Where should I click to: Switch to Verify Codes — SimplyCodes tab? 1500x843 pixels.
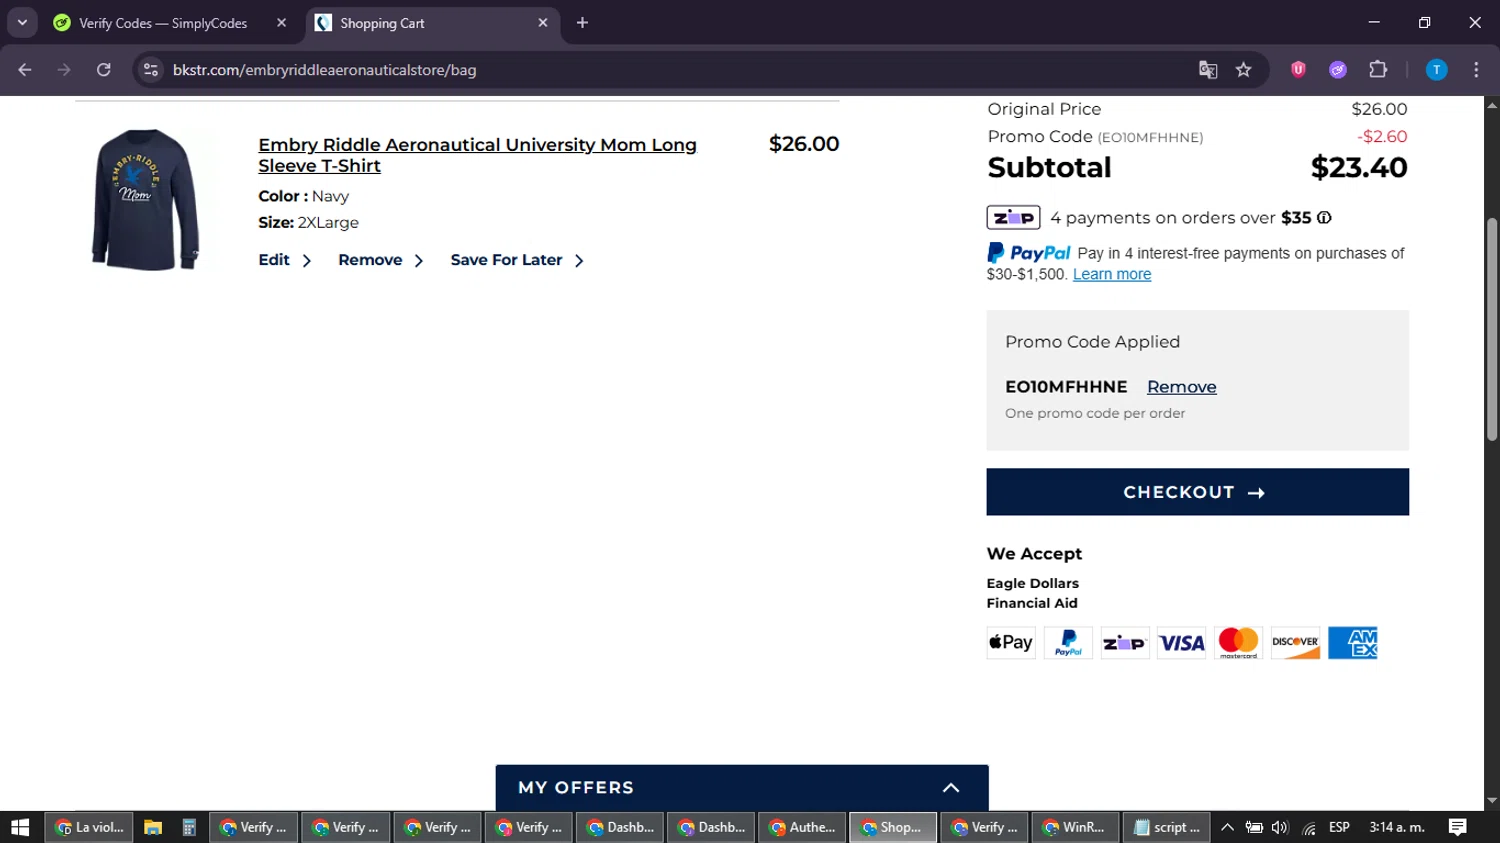pos(163,23)
